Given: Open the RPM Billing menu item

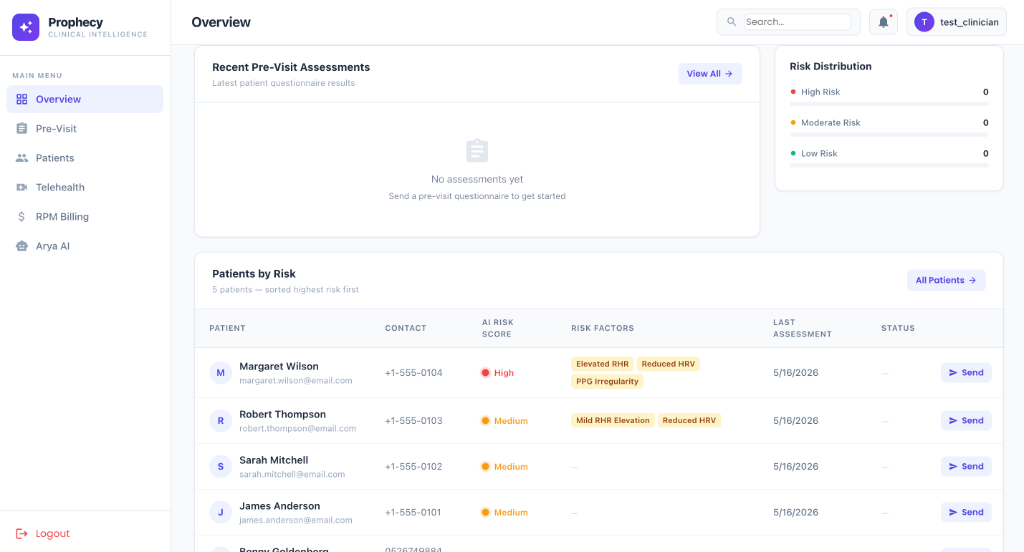Looking at the screenshot, I should (85, 217).
